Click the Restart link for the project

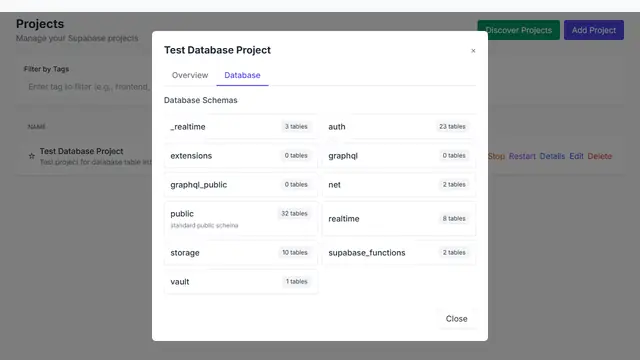coord(522,156)
